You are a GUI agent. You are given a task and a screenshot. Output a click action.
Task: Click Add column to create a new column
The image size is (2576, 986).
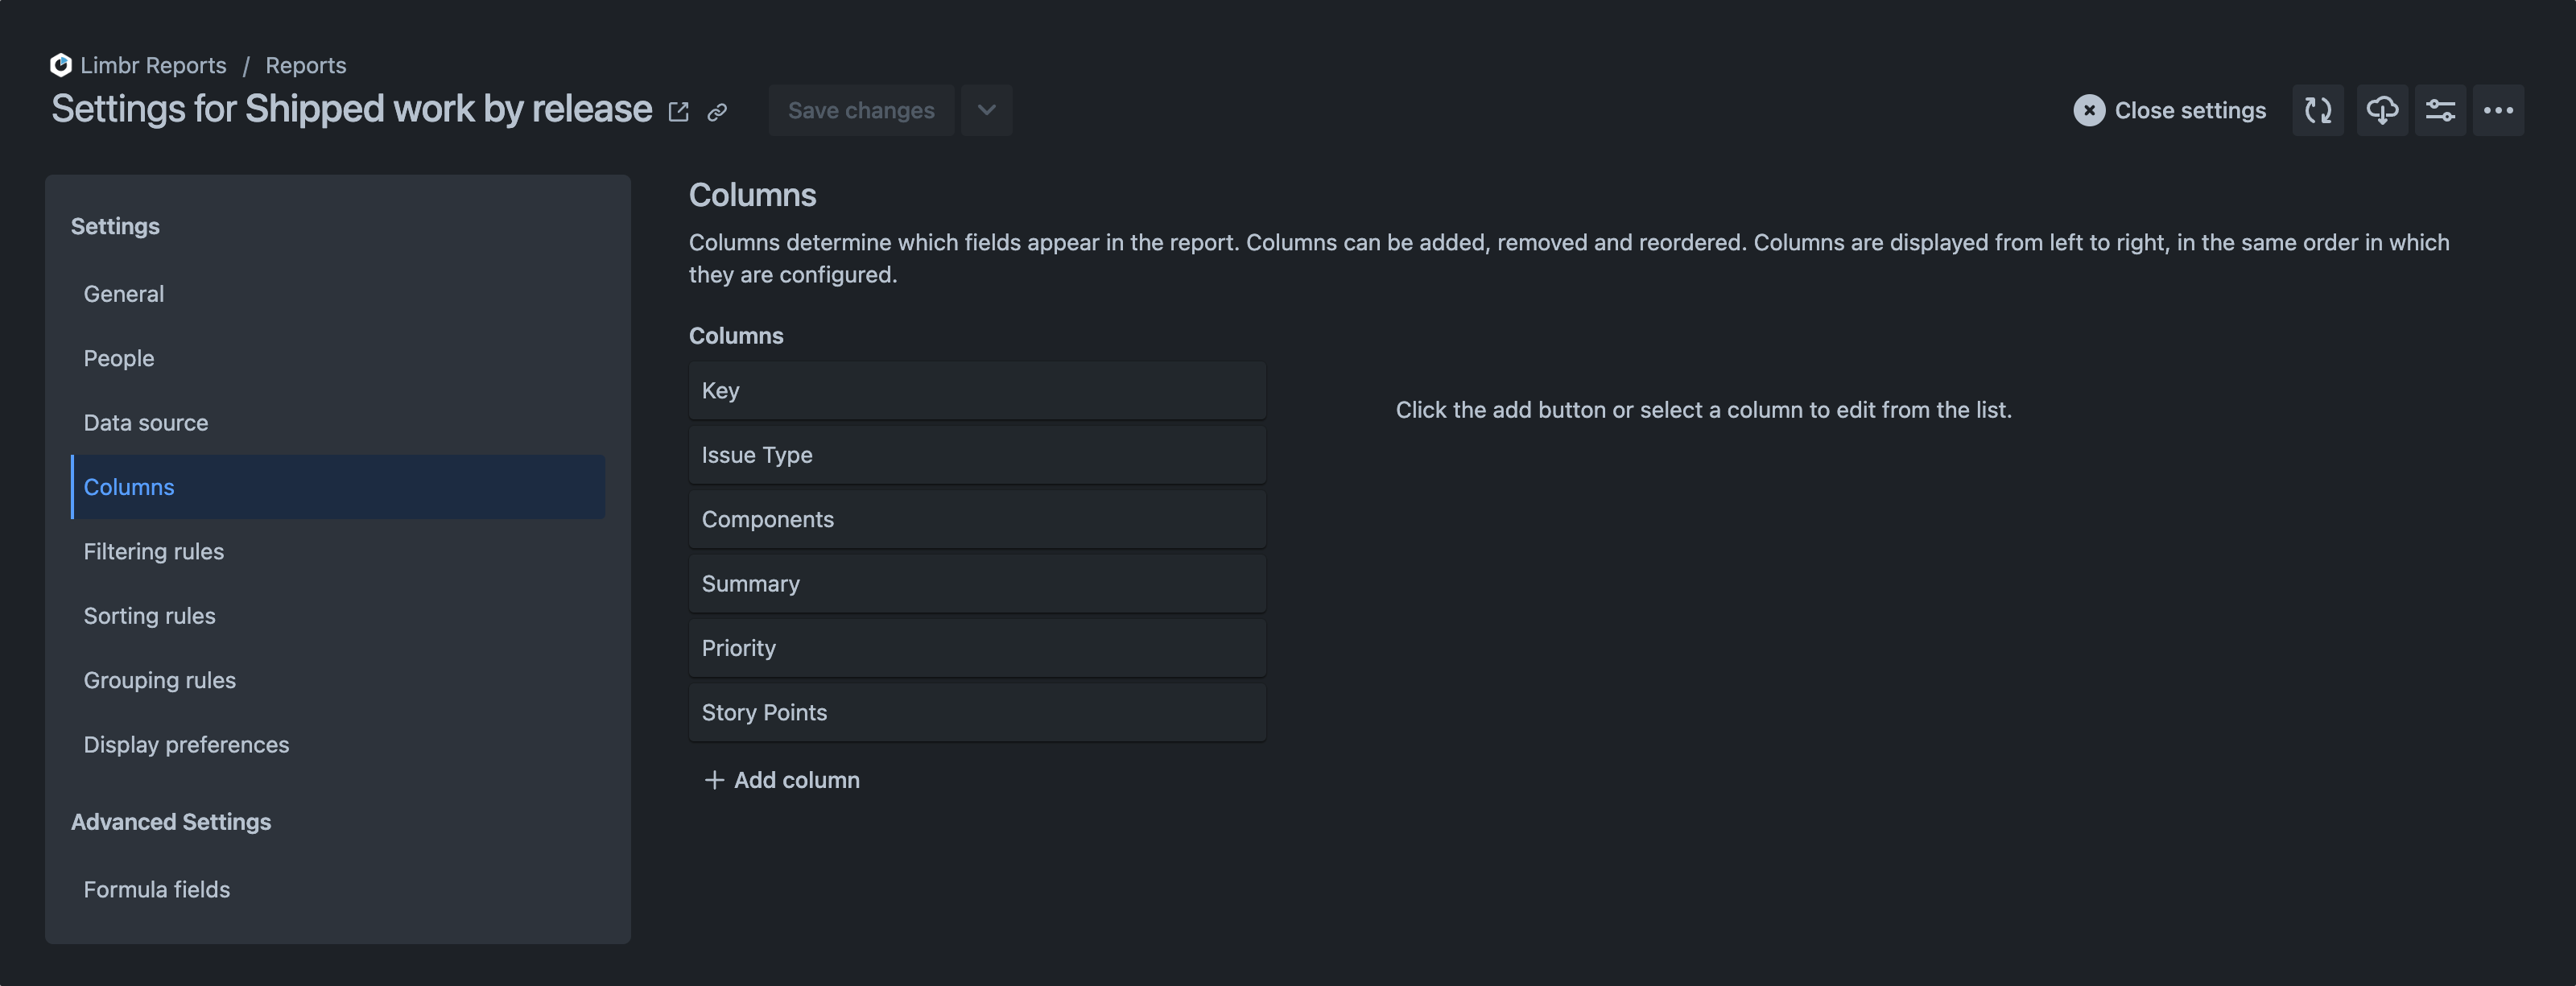point(782,779)
